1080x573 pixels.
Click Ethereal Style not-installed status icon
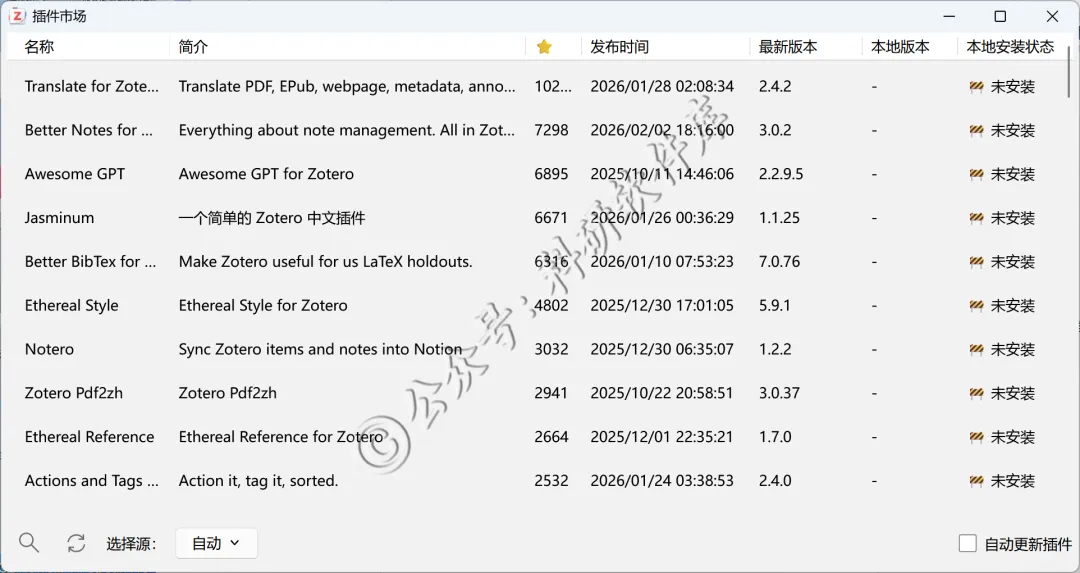pyautogui.click(x=976, y=306)
